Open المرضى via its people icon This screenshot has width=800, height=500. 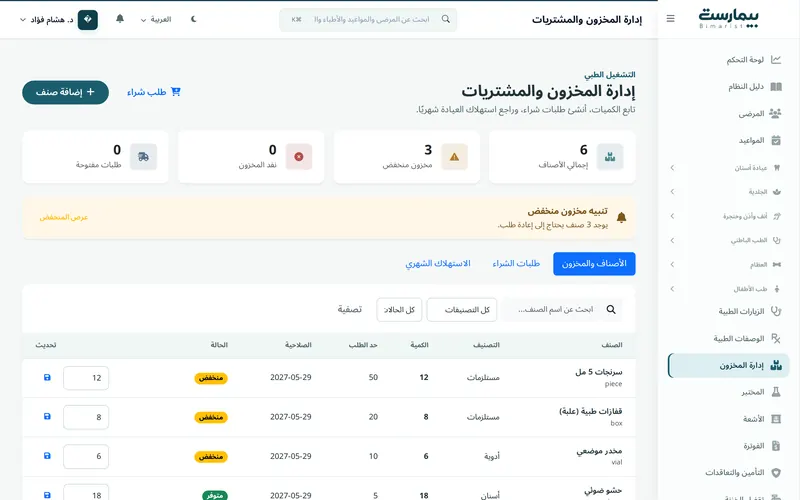point(776,113)
